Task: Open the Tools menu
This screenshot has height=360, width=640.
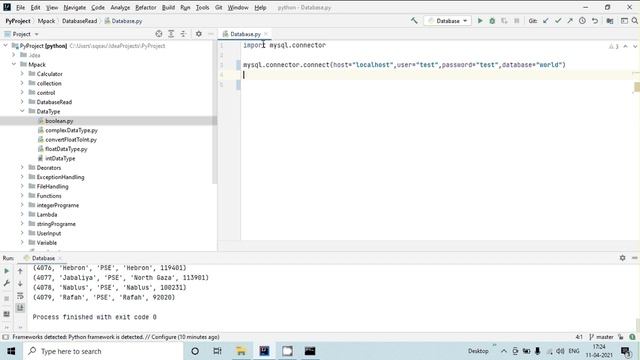Action: [202, 8]
